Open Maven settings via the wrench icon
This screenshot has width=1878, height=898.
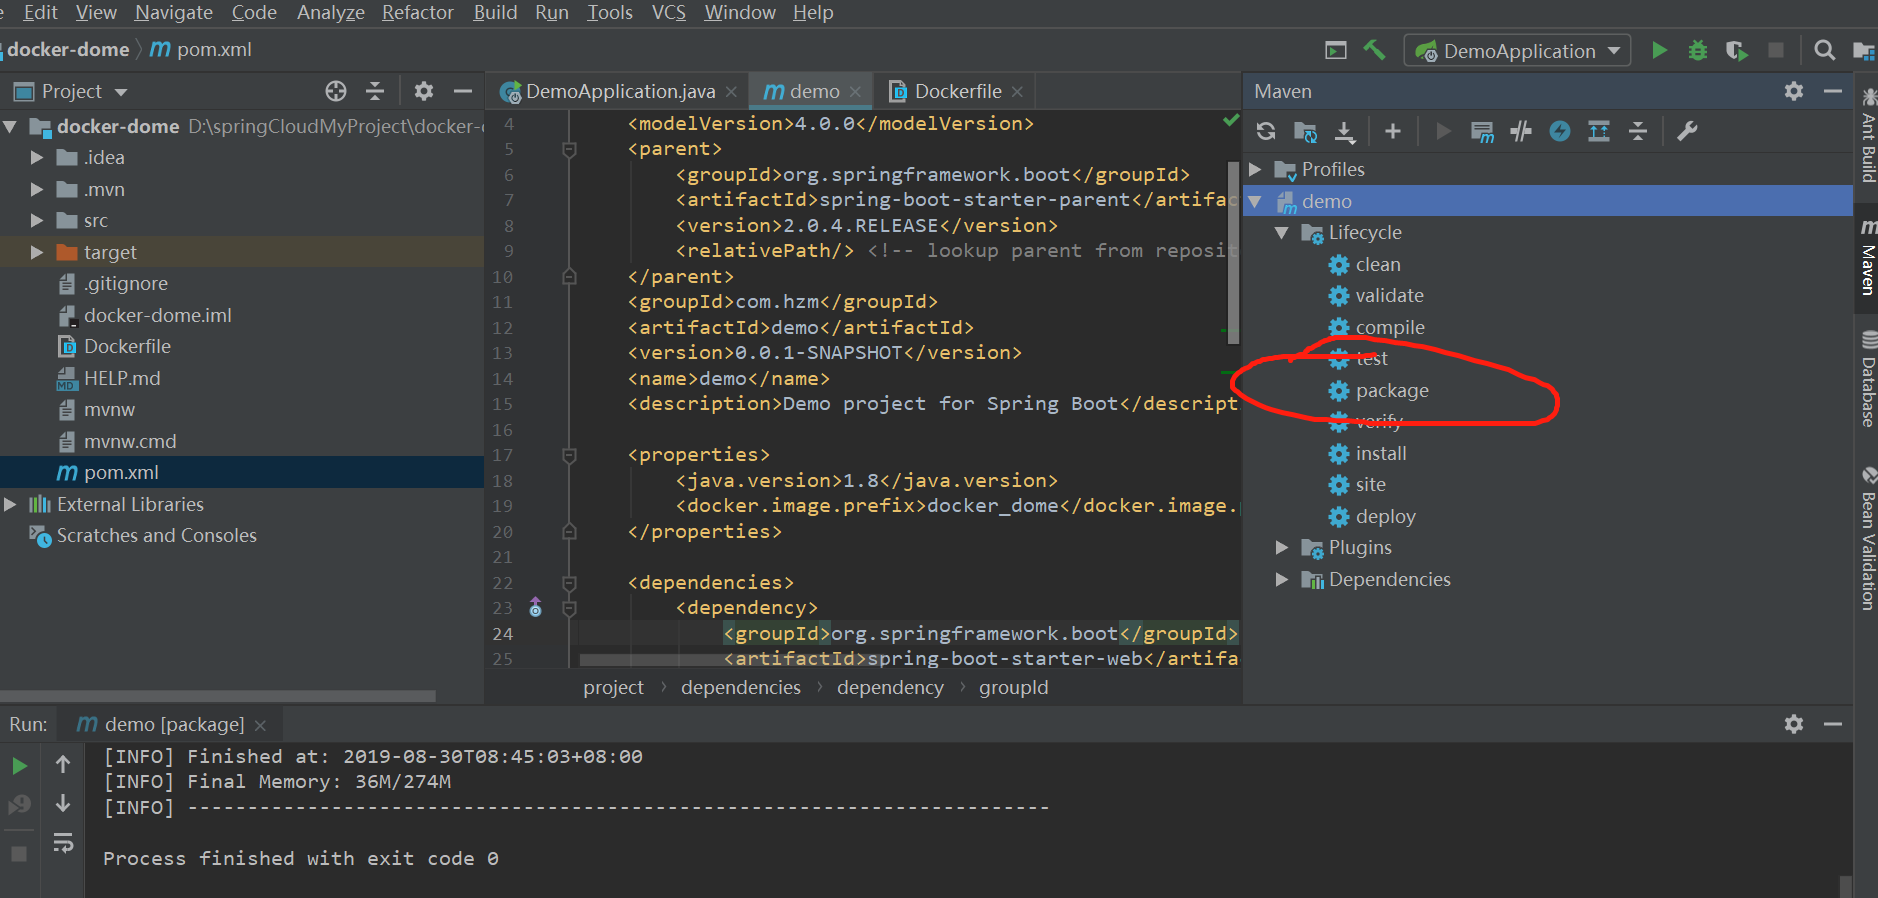click(x=1687, y=131)
